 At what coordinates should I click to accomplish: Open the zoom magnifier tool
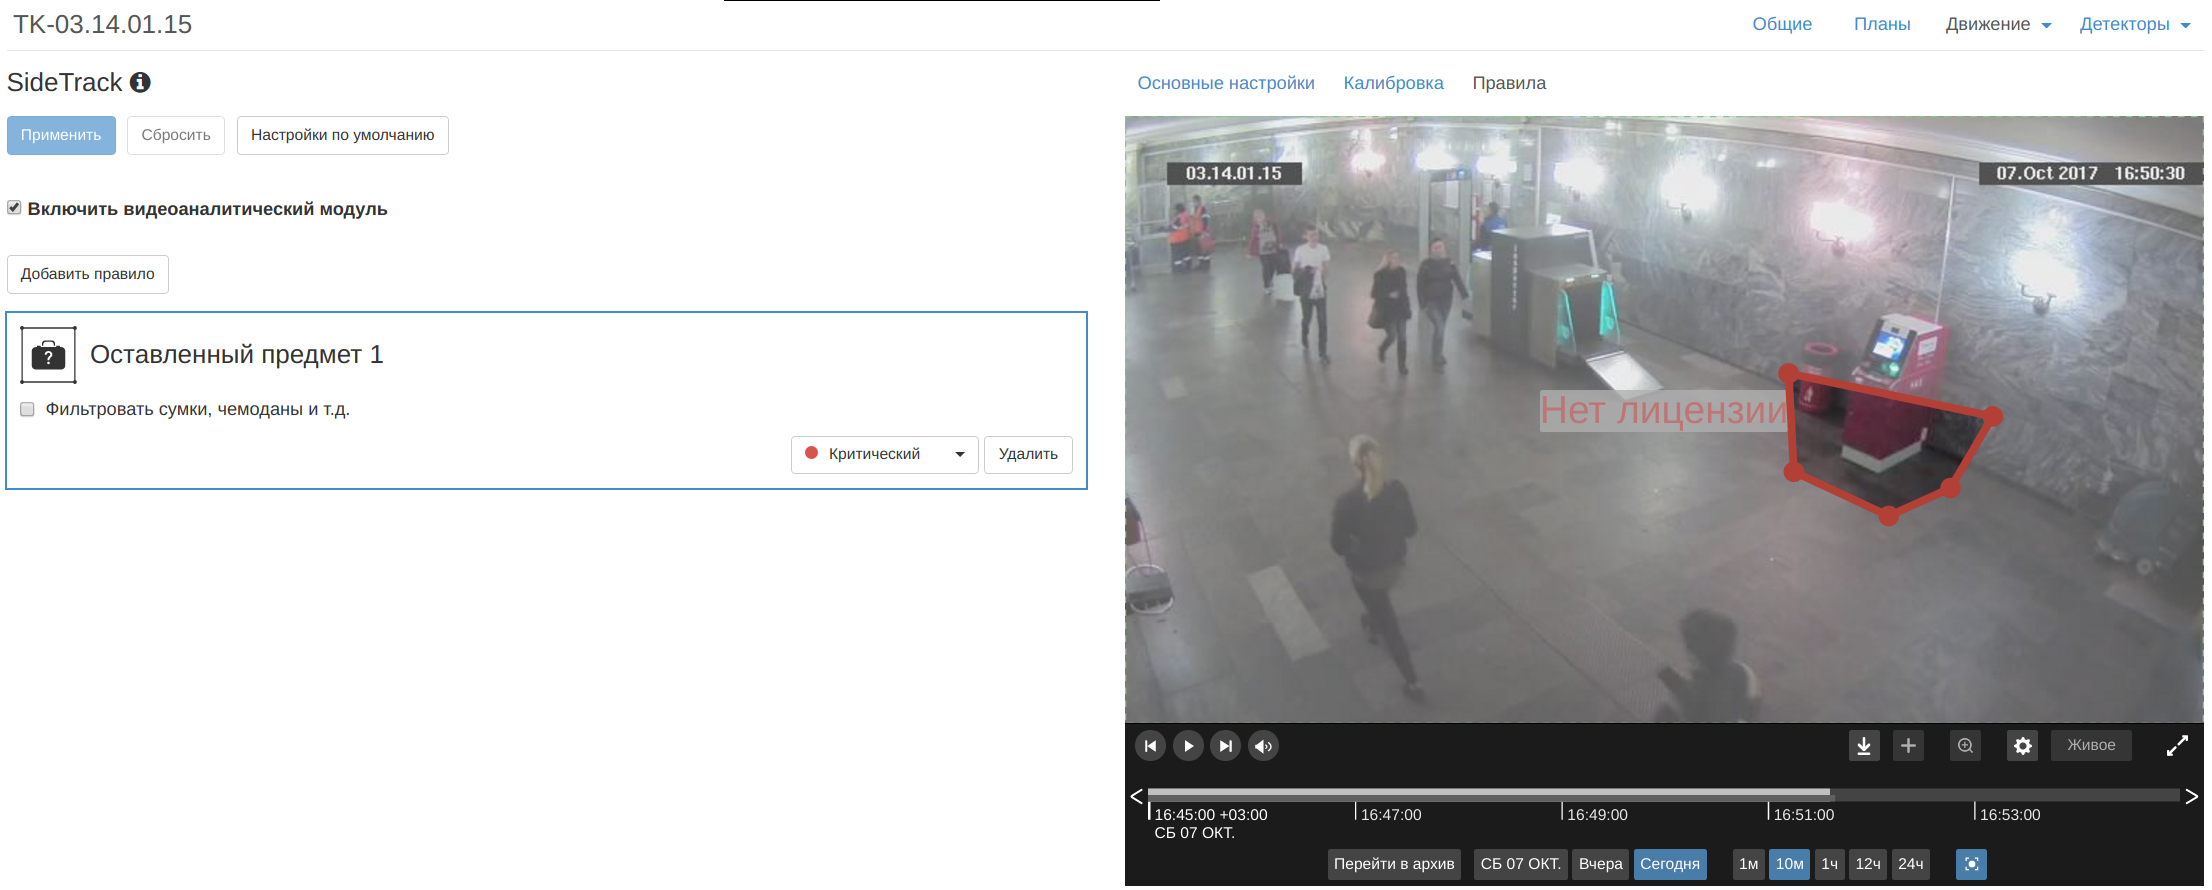pyautogui.click(x=1965, y=746)
